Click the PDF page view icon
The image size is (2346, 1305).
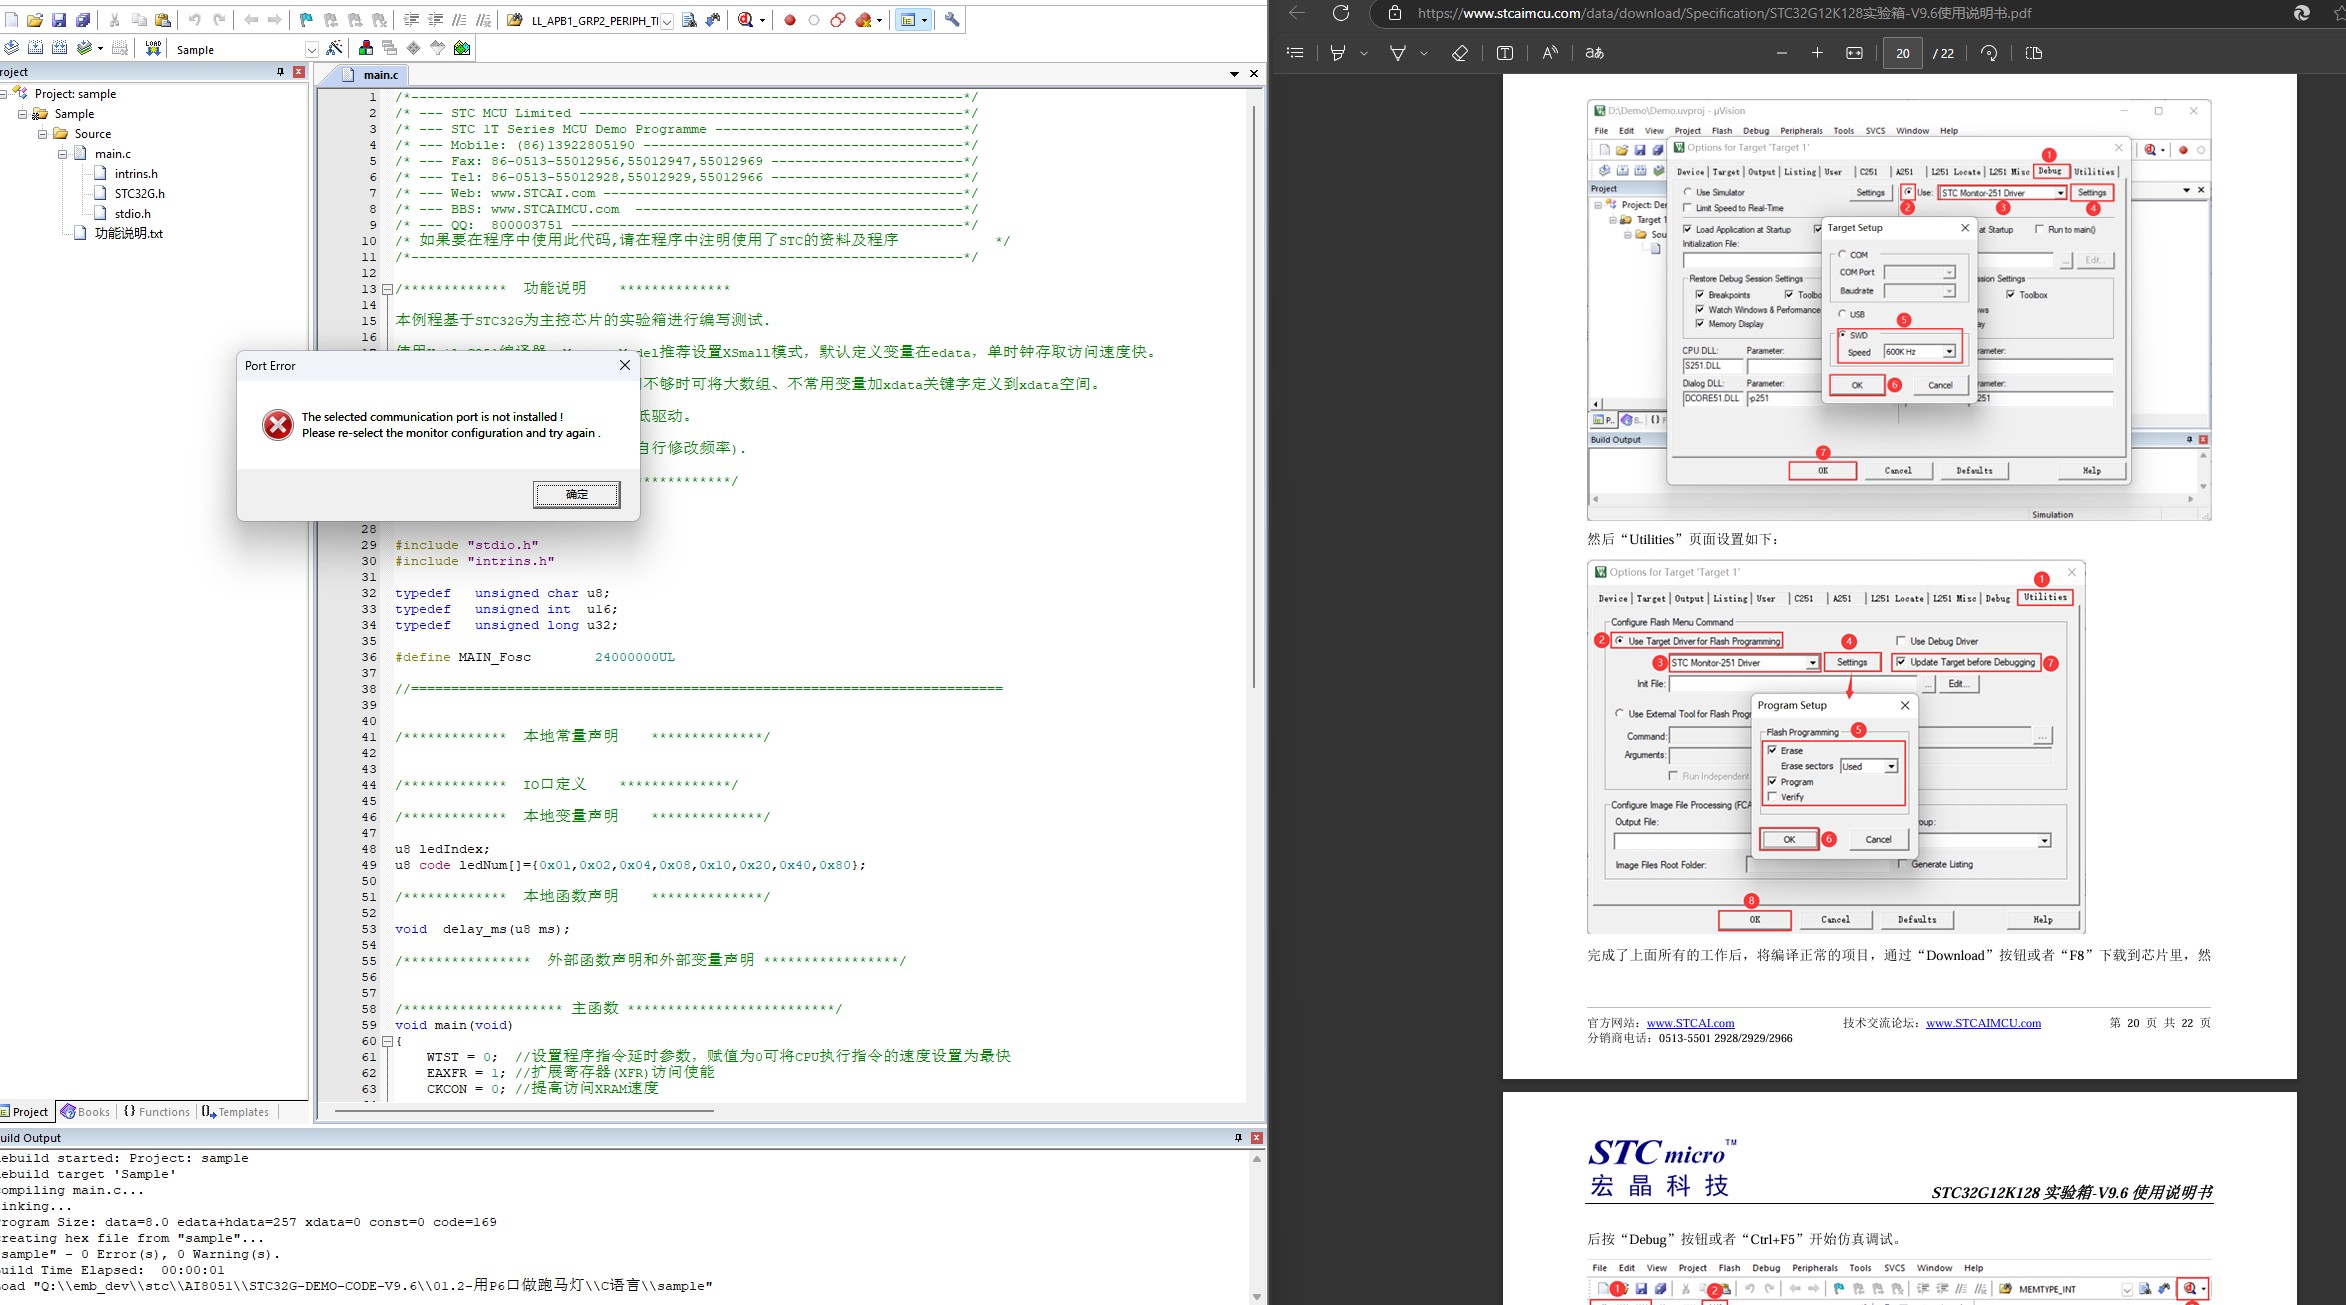[2034, 53]
